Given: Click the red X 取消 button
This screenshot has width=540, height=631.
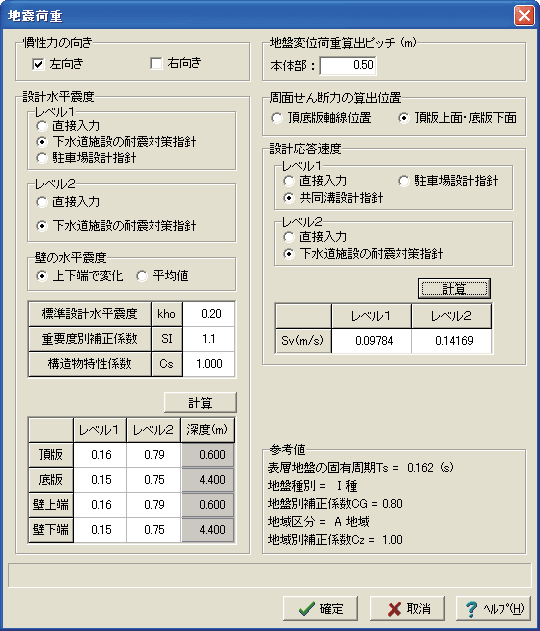Looking at the screenshot, I should [x=407, y=608].
